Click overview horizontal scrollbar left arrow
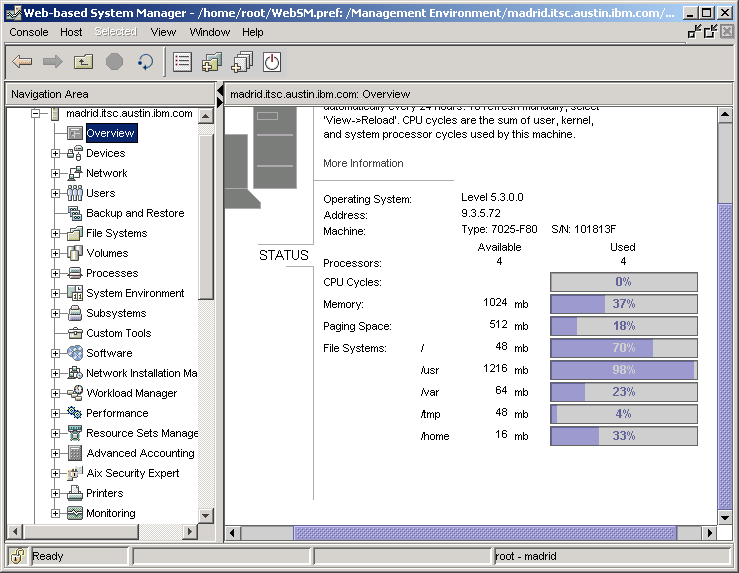Viewport: 739px width, 573px height. point(232,533)
